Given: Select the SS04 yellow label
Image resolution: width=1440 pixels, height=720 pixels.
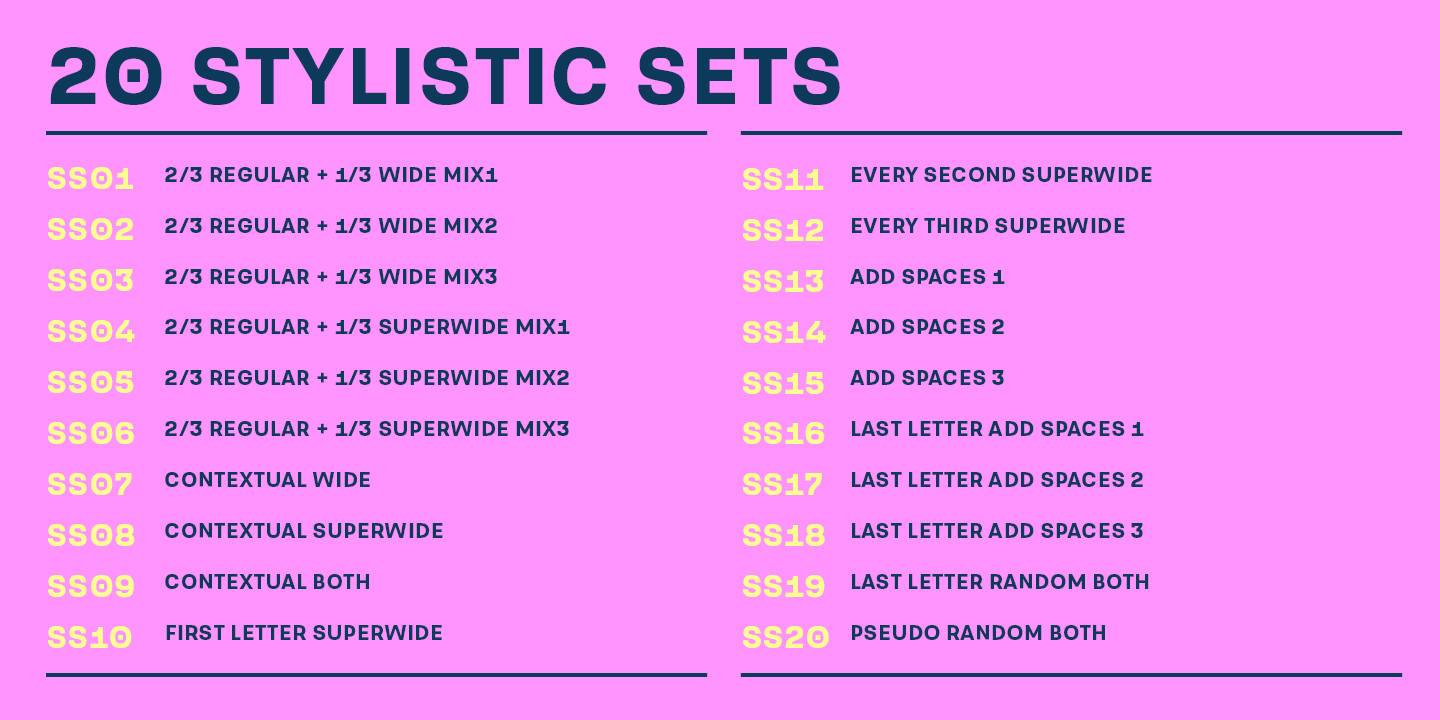Looking at the screenshot, I should click(91, 332).
